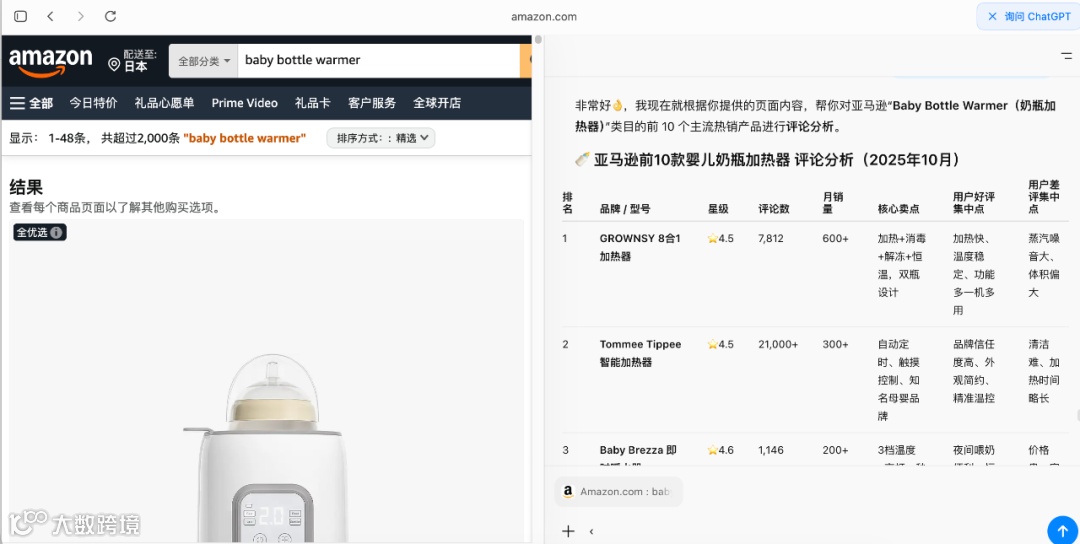Open the 全部分类 search category dropdown
The width and height of the screenshot is (1080, 544).
[x=204, y=61]
